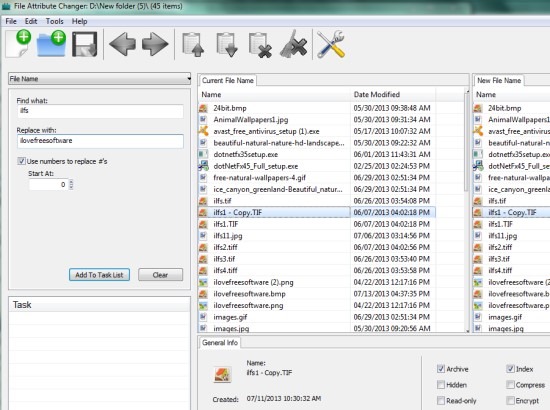The image size is (550, 410).
Task: Open the Tools menu
Action: [x=54, y=21]
